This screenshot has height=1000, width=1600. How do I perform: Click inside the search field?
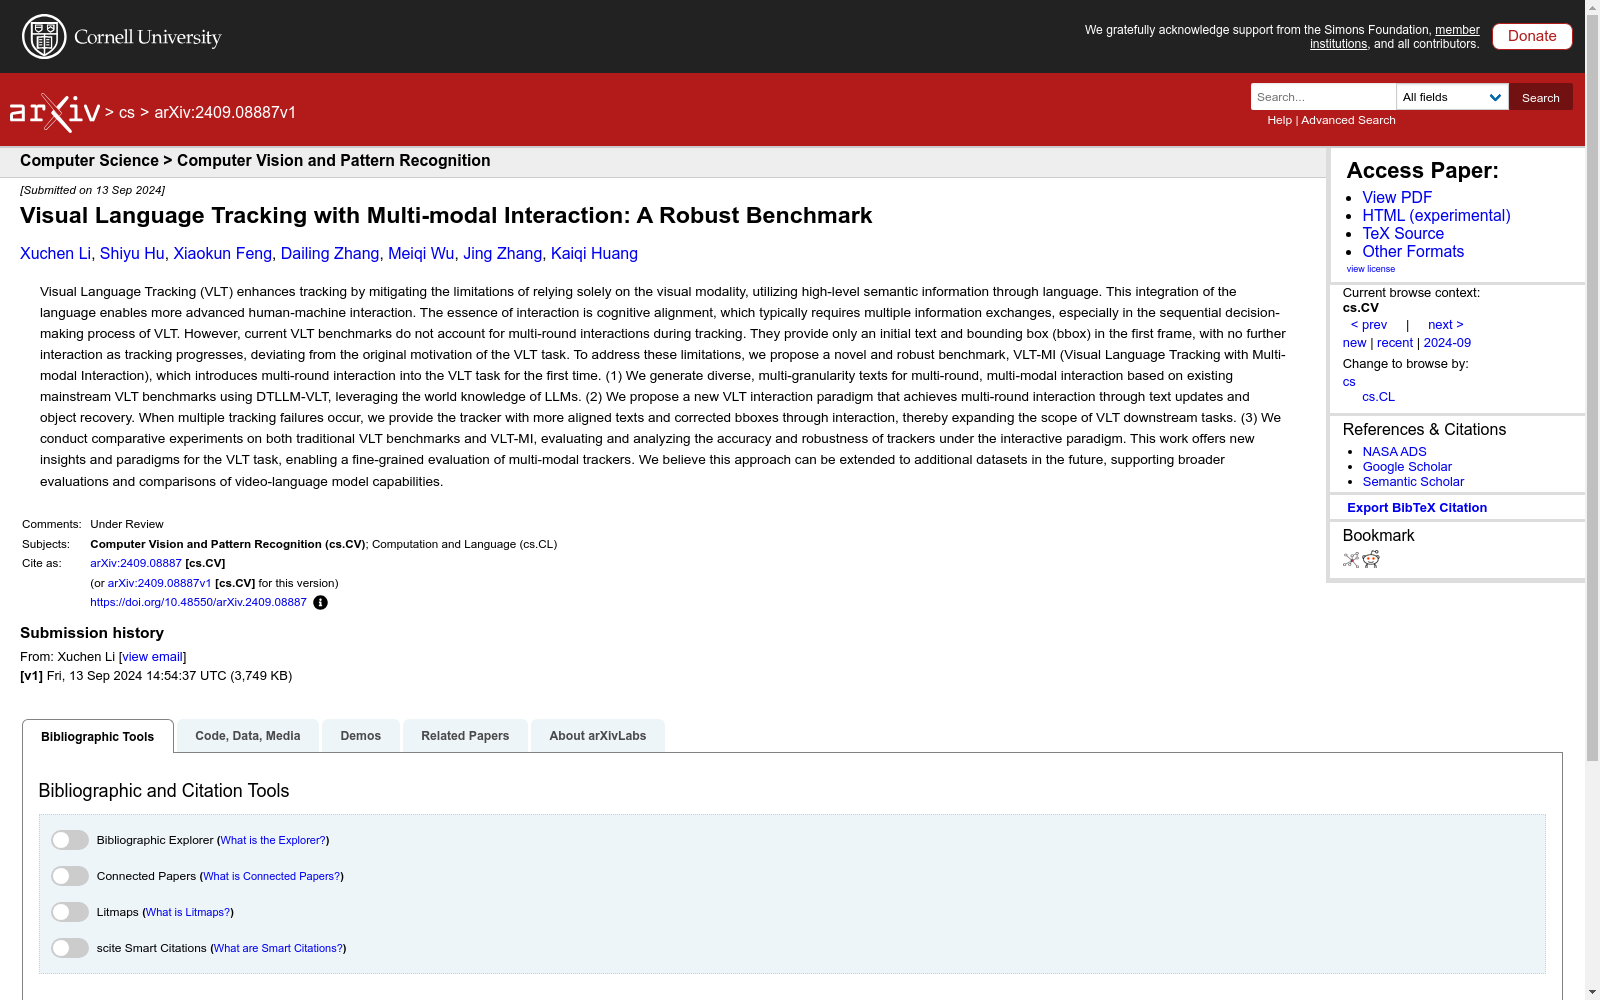pos(1322,97)
